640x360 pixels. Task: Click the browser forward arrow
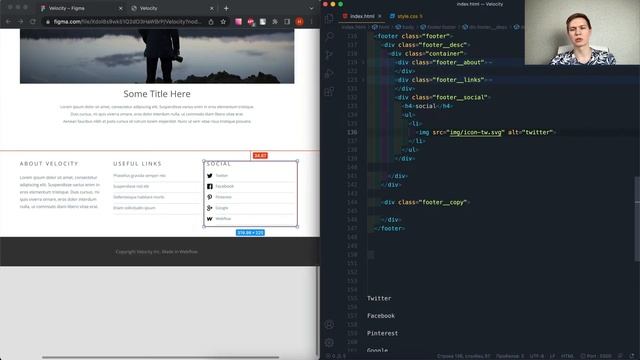(x=20, y=21)
